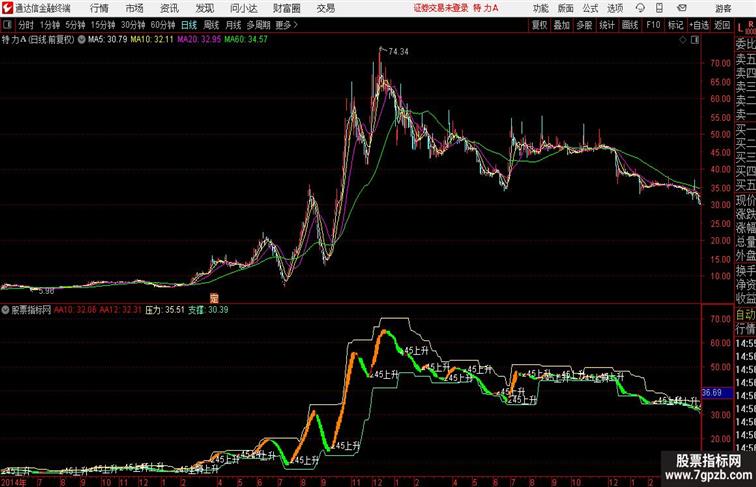Click the 统计 statistics button
The height and width of the screenshot is (487, 756).
[607, 25]
